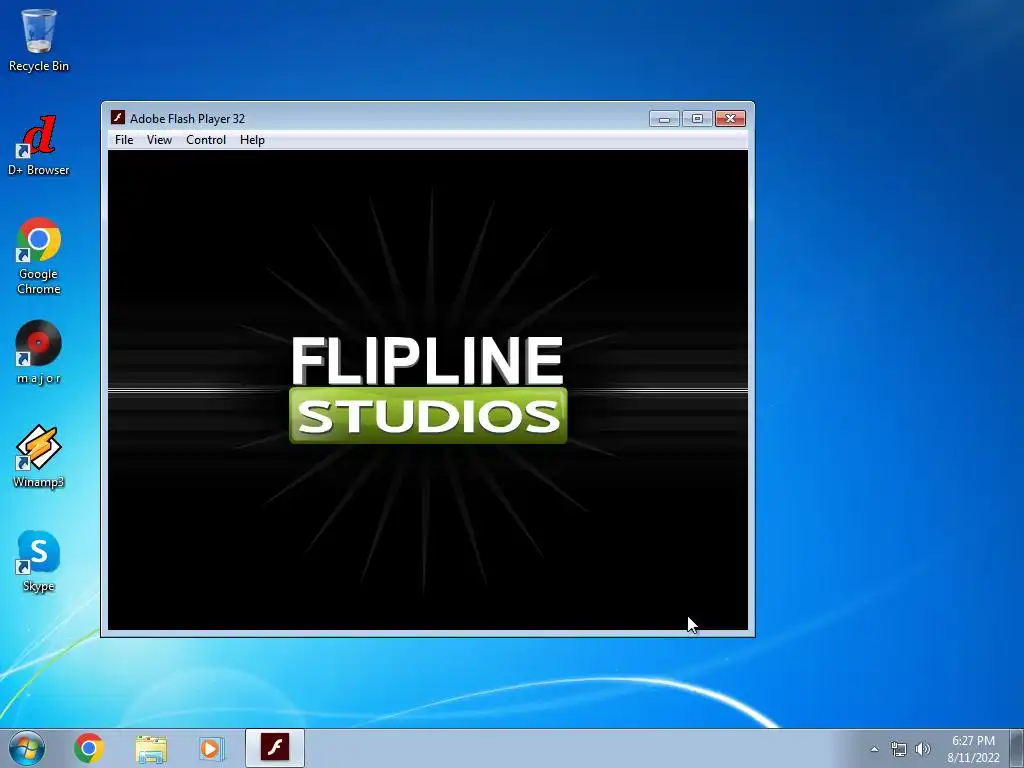Open the View menu in Flash Player
The height and width of the screenshot is (768, 1024).
(x=159, y=140)
